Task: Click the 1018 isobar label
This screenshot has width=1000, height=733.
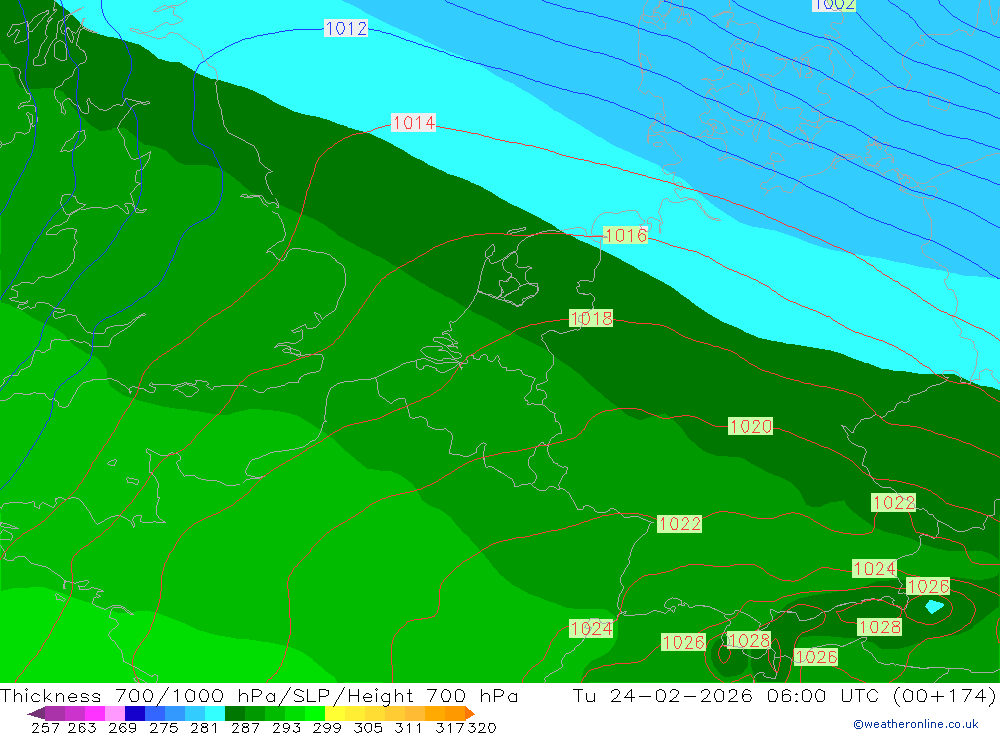Action: (x=591, y=318)
